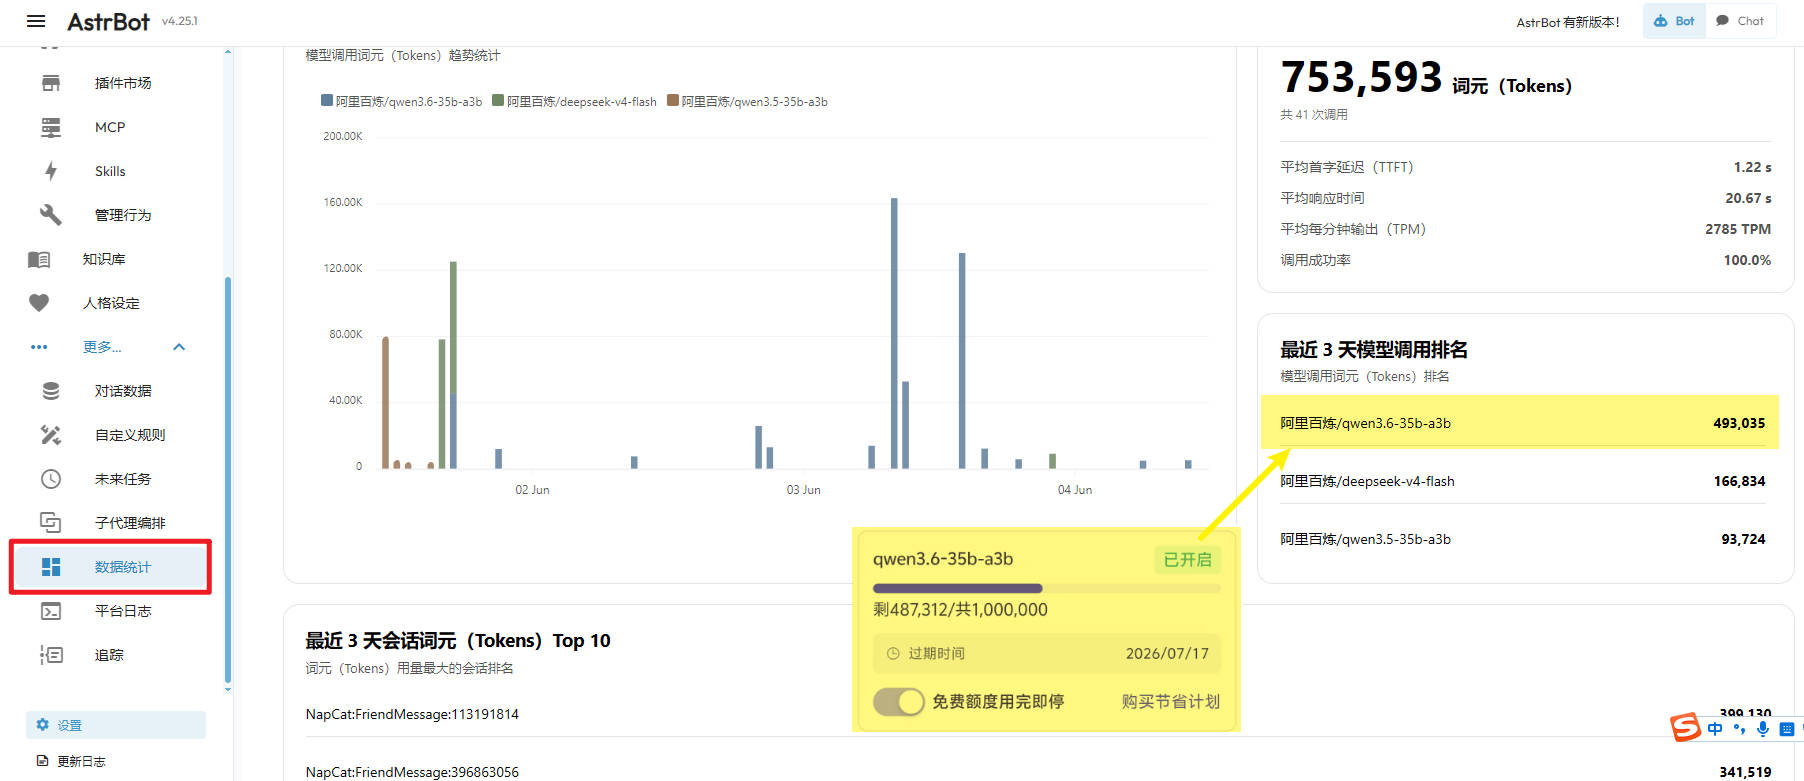Switch to Chat mode in header

[x=1740, y=21]
